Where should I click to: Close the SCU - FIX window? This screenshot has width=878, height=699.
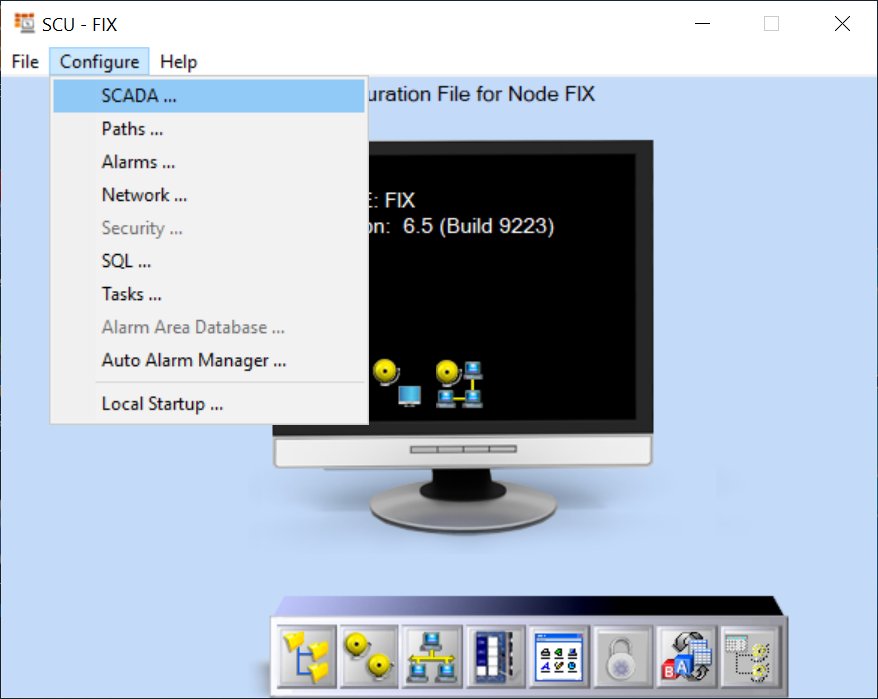point(842,24)
